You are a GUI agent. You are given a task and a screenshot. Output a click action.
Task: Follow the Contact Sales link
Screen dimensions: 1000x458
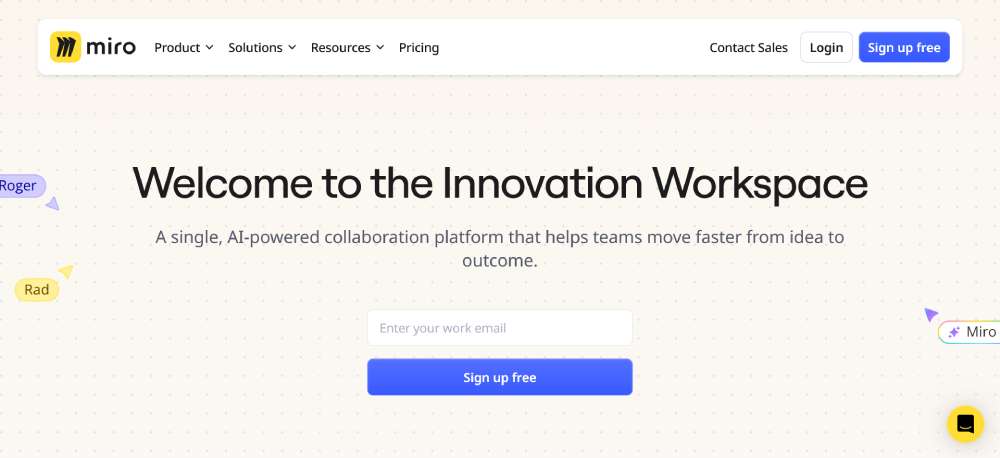(749, 47)
